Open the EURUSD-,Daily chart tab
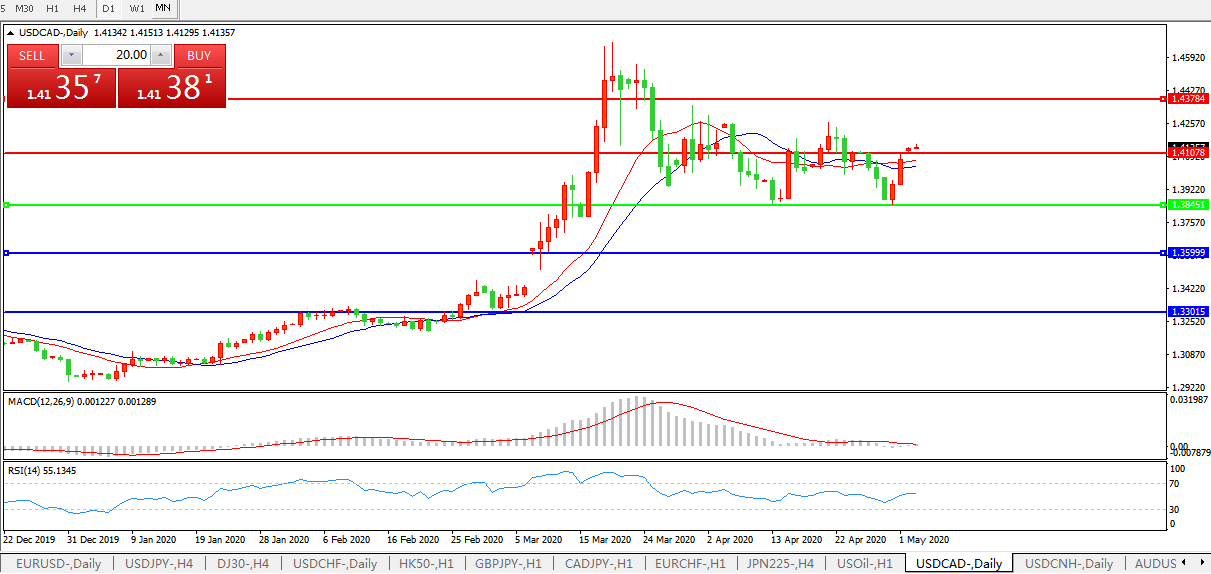The image size is (1211, 574). click(x=58, y=564)
